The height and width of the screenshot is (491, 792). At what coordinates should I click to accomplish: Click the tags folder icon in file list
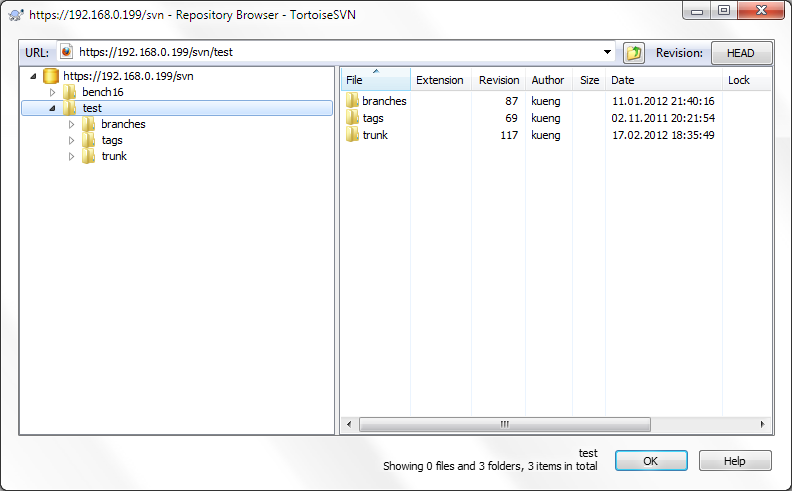click(x=352, y=118)
